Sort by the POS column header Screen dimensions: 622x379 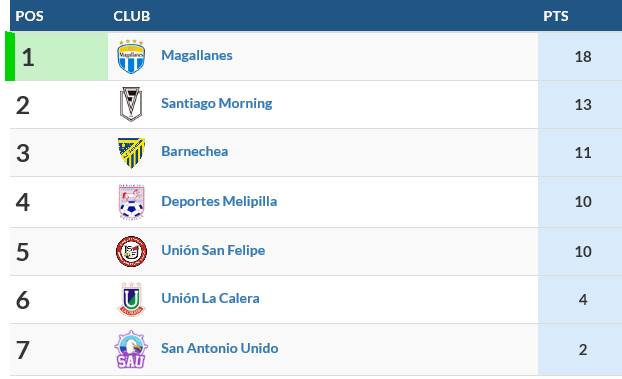pos(29,16)
